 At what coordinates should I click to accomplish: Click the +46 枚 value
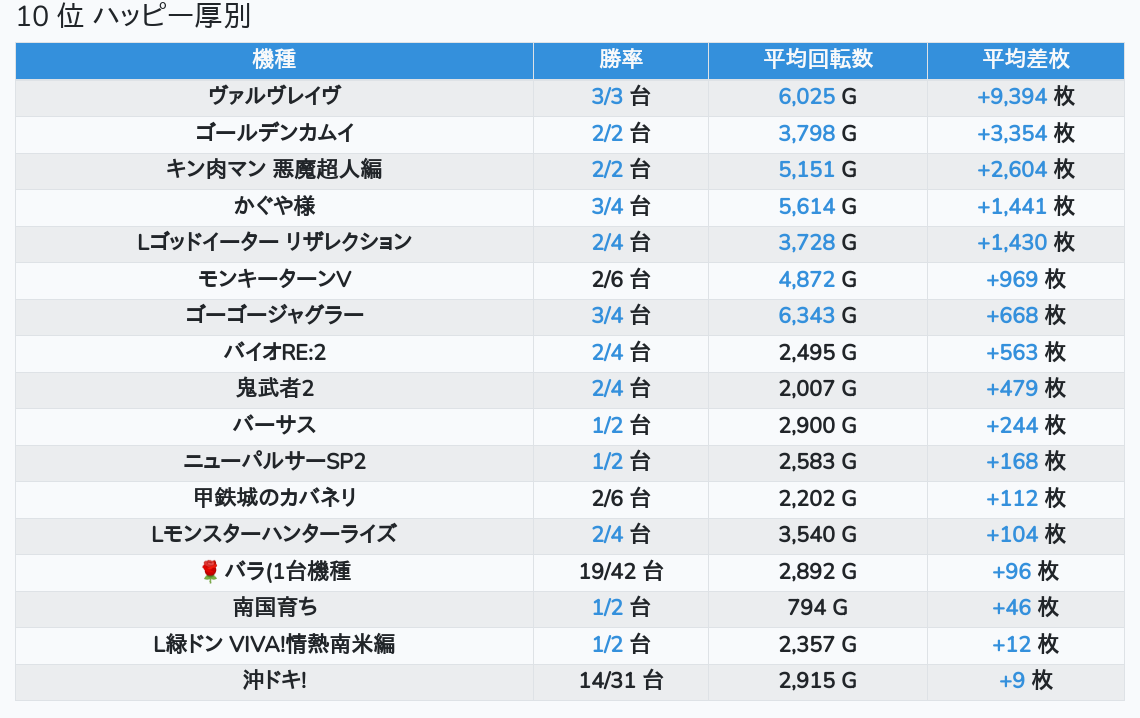(1026, 608)
